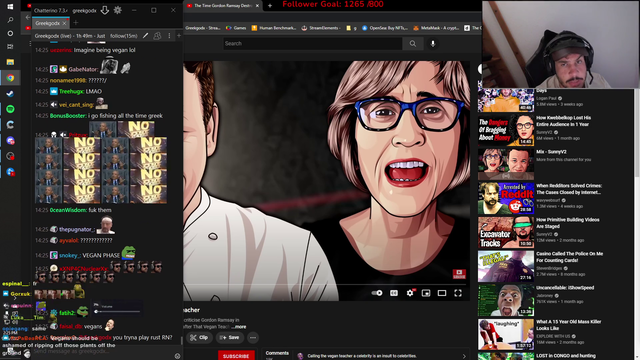Image resolution: width=640 pixels, height=360 pixels.
Task: Open a new browser tab
Action: coord(270,6)
